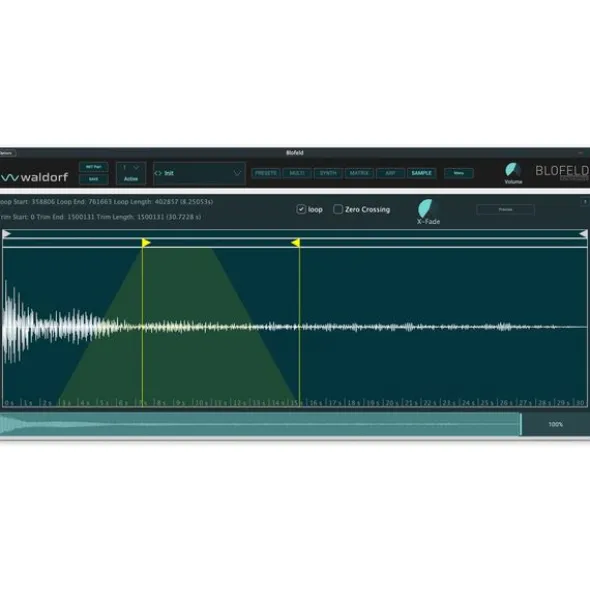The height and width of the screenshot is (591, 590).
Task: Select the white trim end marker
Action: (583, 234)
